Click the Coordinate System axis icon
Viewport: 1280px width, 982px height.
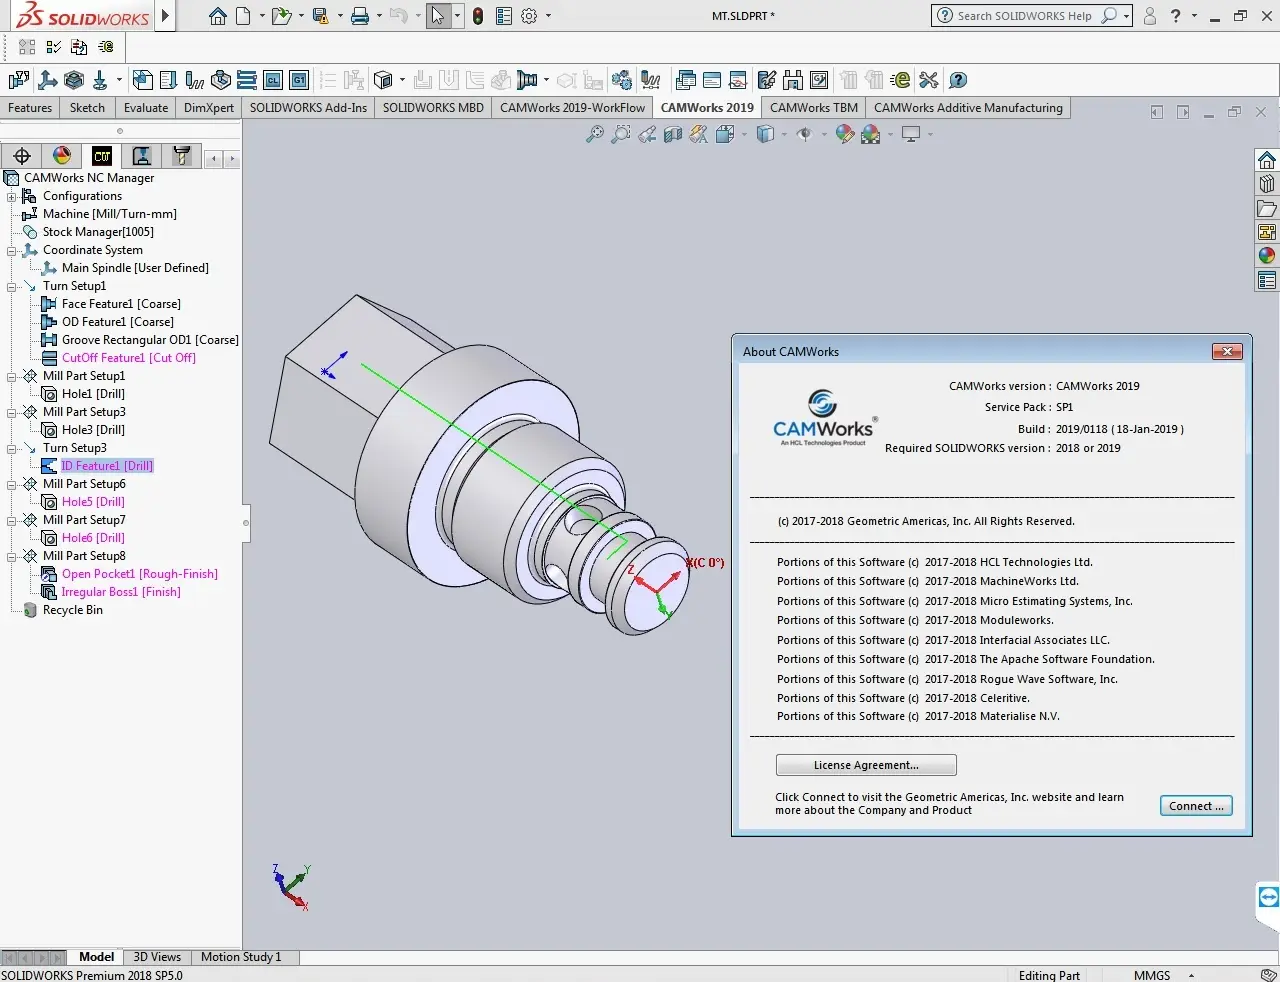[47, 80]
